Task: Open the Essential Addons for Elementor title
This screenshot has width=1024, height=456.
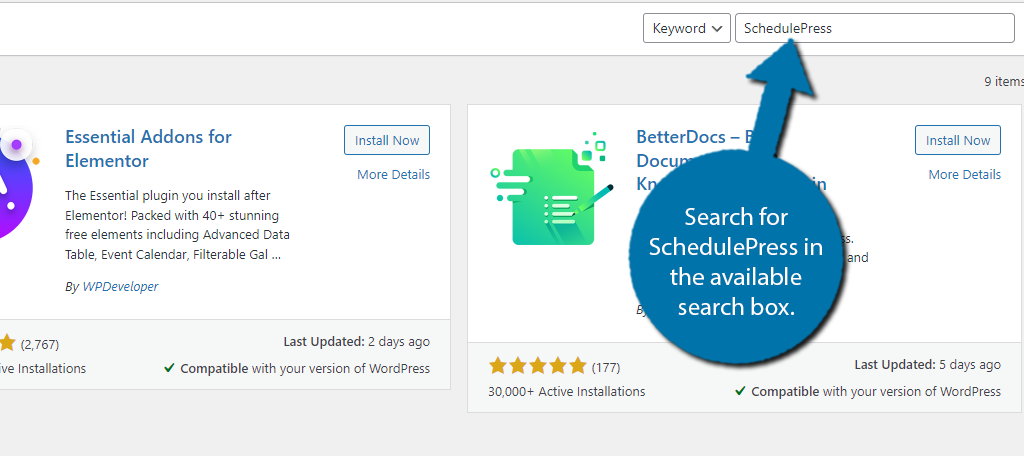Action: pos(148,148)
